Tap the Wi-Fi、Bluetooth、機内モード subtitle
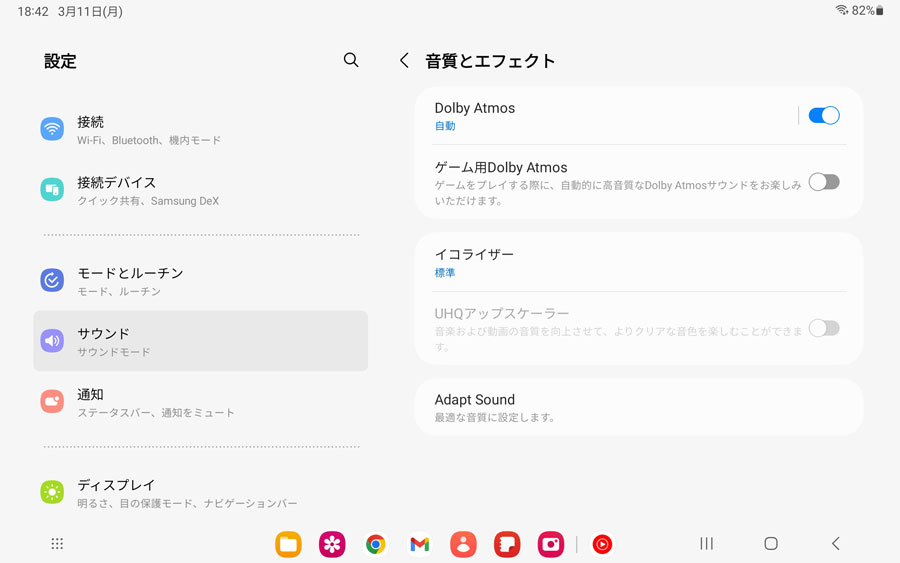This screenshot has width=900, height=563. point(149,140)
